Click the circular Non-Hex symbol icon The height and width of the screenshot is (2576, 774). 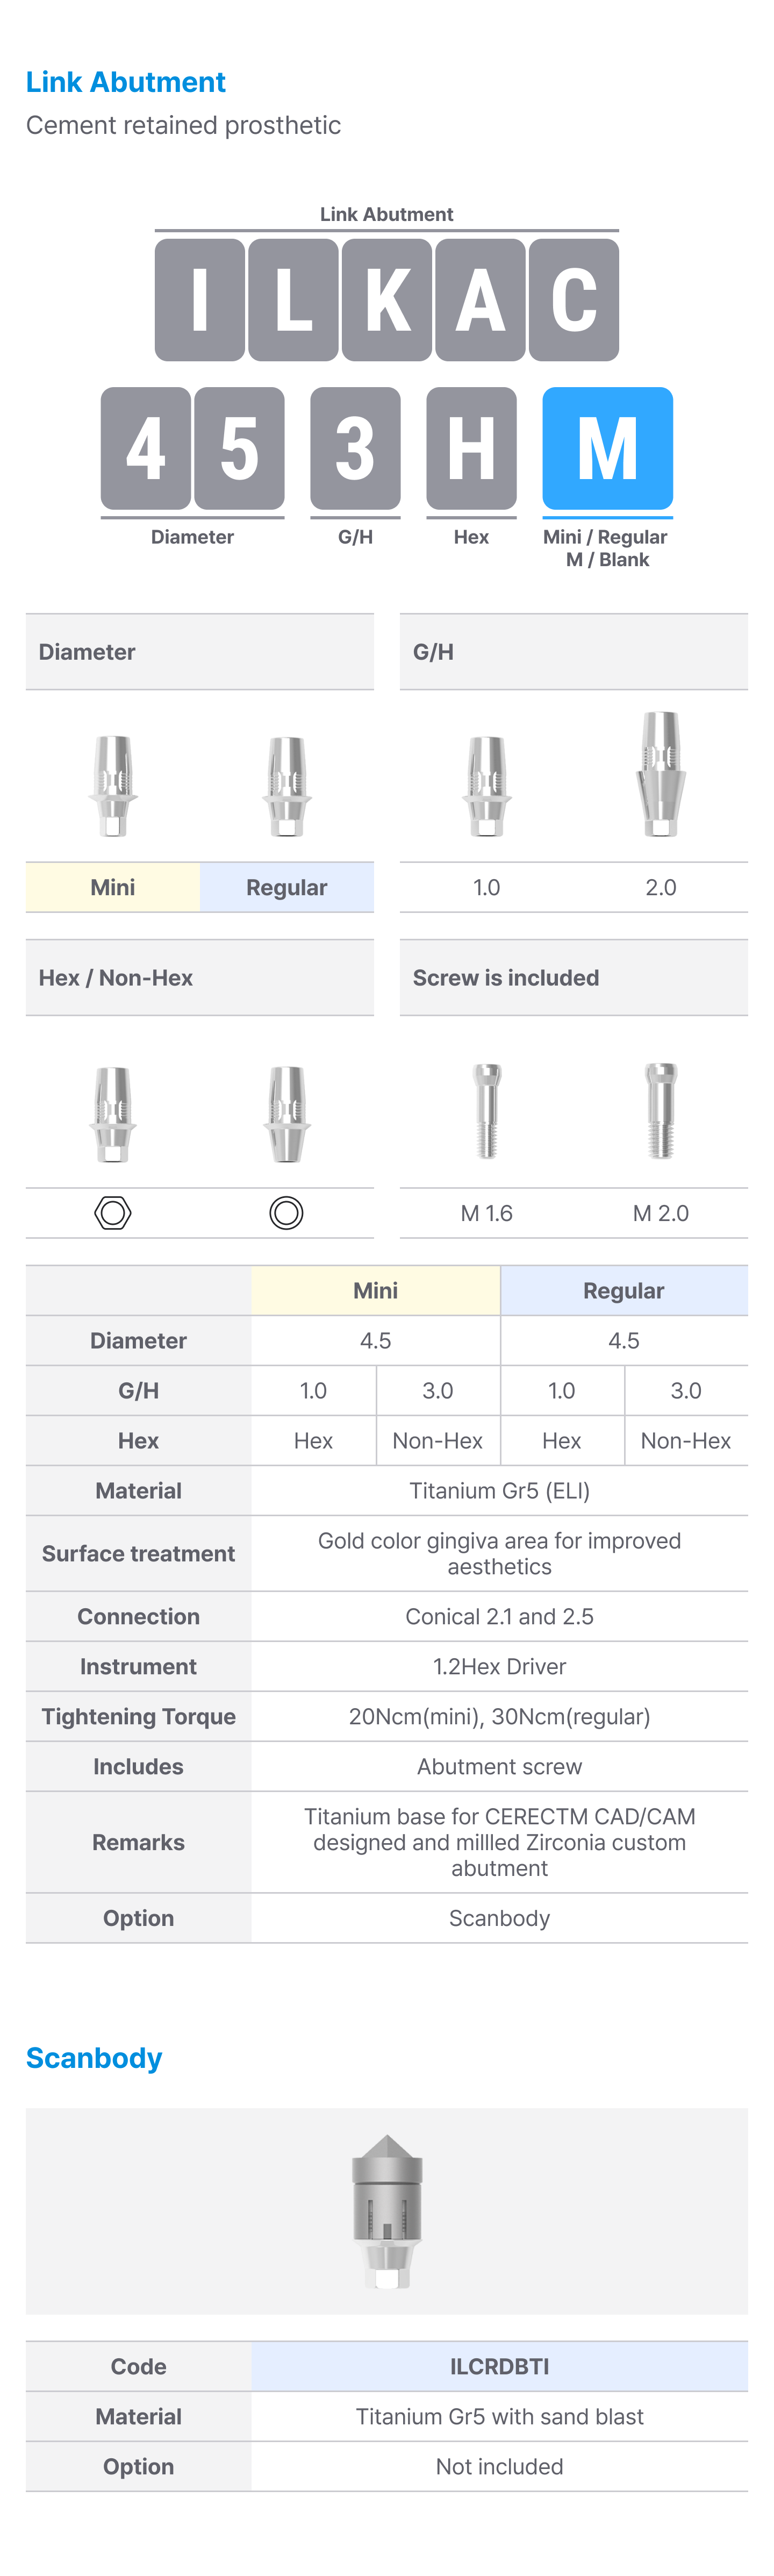click(286, 1213)
